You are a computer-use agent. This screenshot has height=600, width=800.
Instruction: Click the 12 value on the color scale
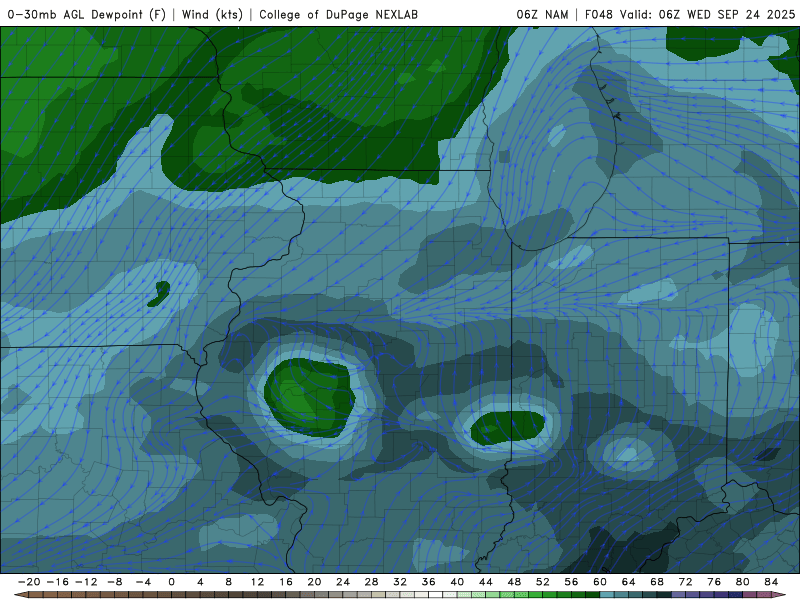pos(257,582)
